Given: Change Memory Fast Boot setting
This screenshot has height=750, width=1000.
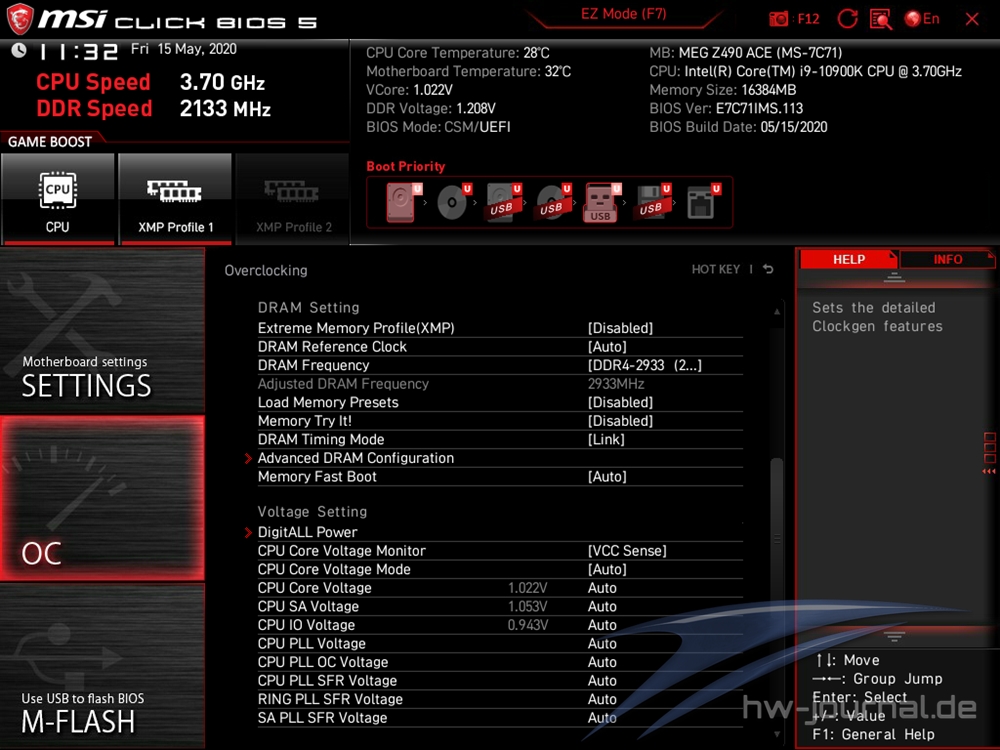Looking at the screenshot, I should point(500,476).
